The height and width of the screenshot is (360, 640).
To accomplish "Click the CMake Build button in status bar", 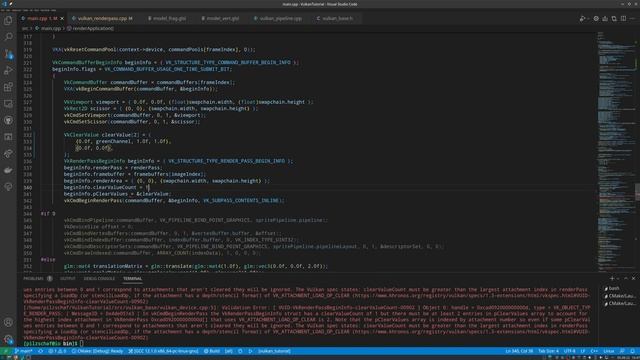I will point(212,351).
